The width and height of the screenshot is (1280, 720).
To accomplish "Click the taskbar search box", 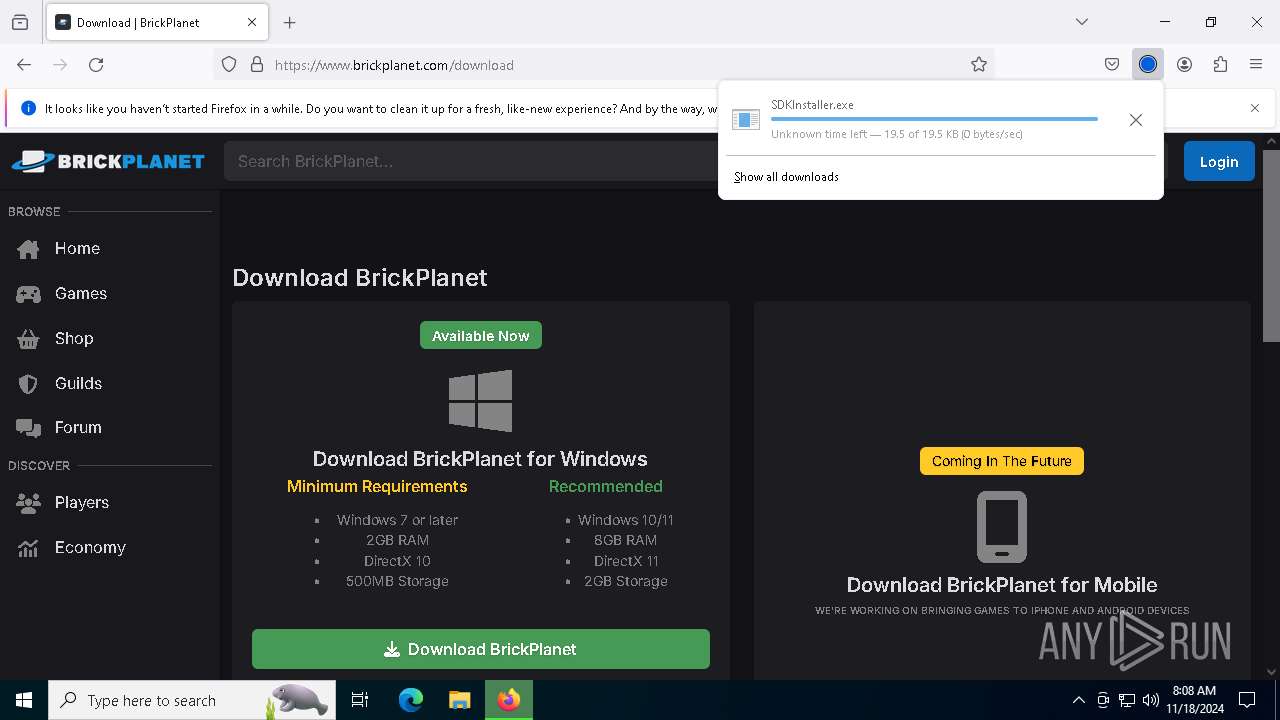I will 192,700.
